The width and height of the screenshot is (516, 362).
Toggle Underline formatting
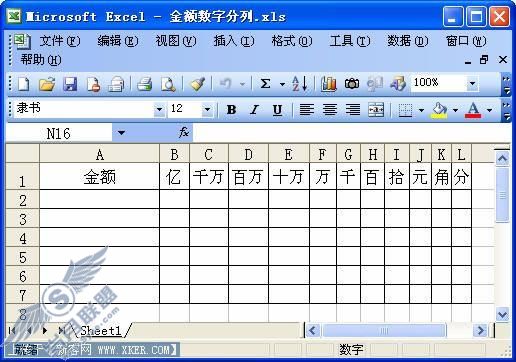277,110
